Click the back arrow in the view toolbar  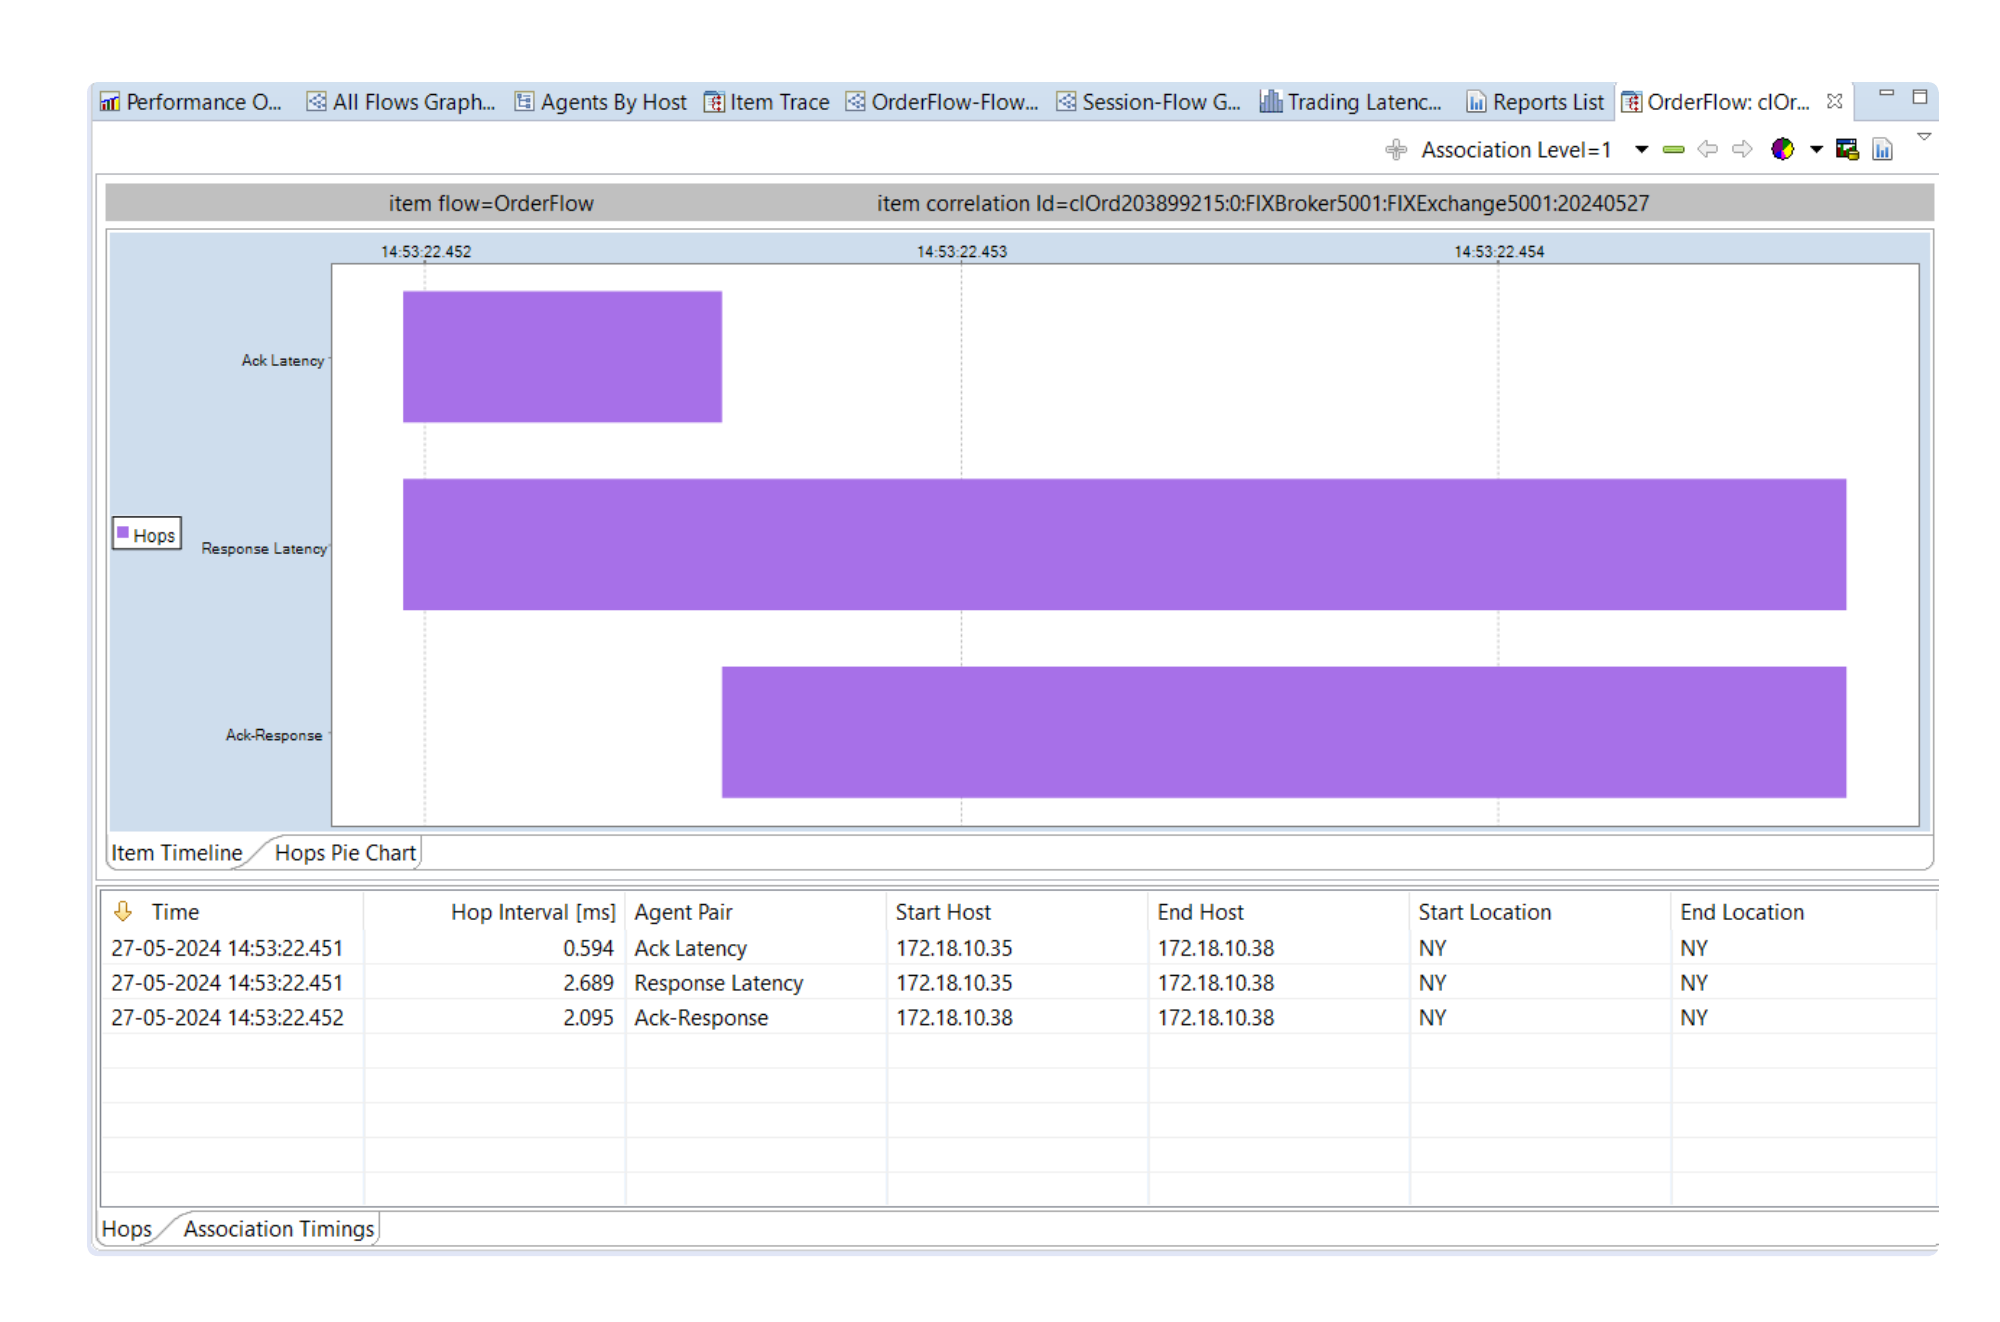pos(1707,149)
